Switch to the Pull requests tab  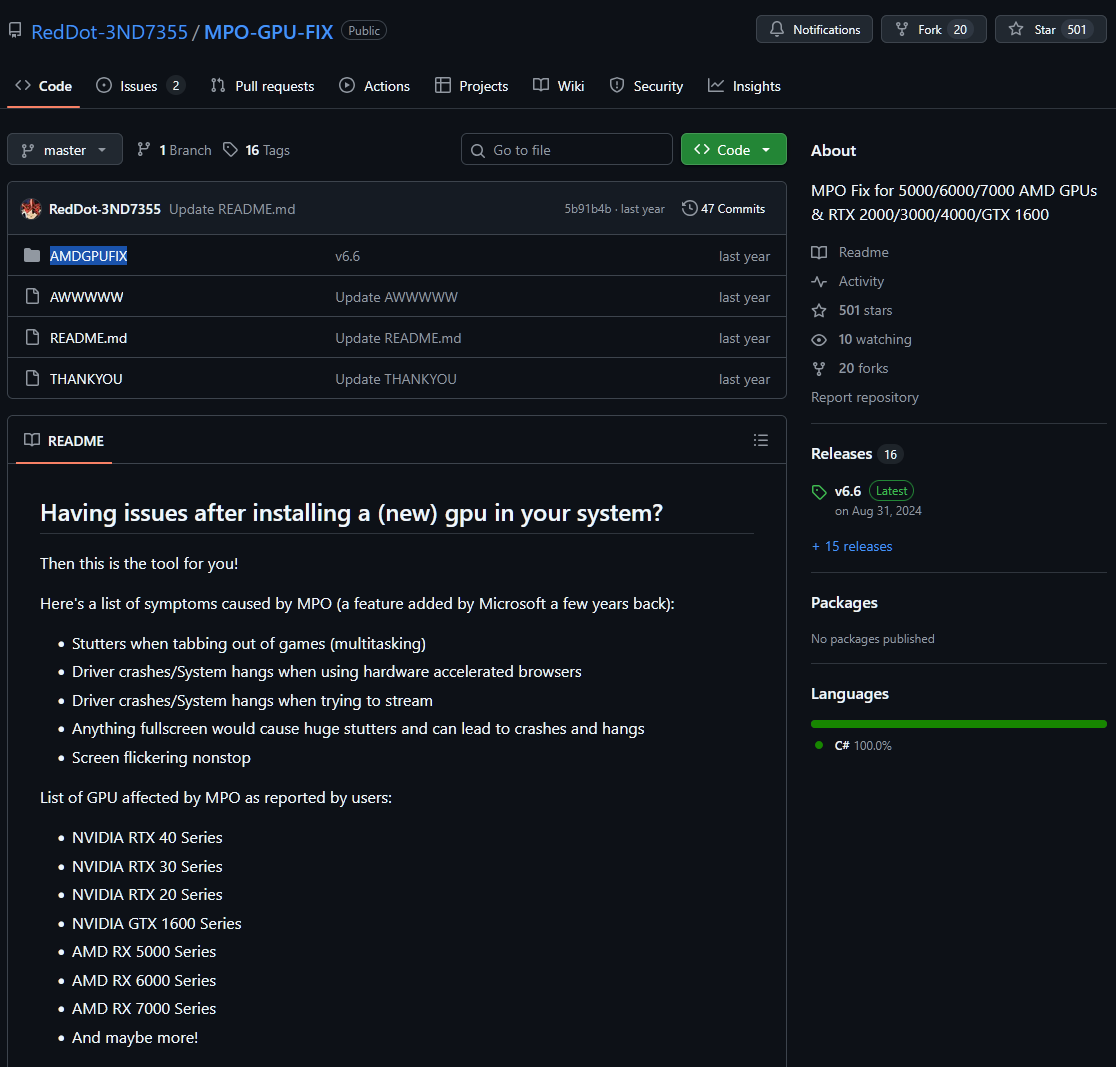click(262, 86)
